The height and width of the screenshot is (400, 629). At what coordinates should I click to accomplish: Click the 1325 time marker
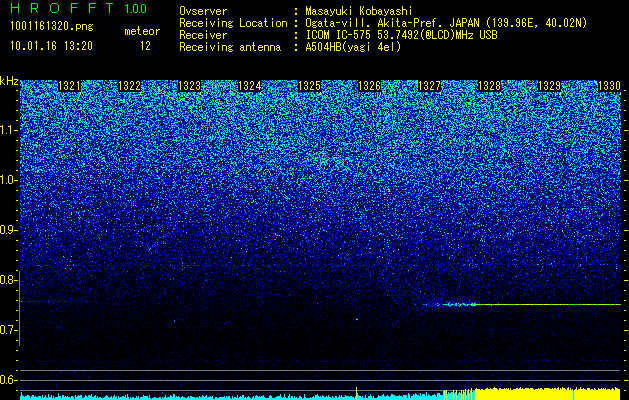310,86
